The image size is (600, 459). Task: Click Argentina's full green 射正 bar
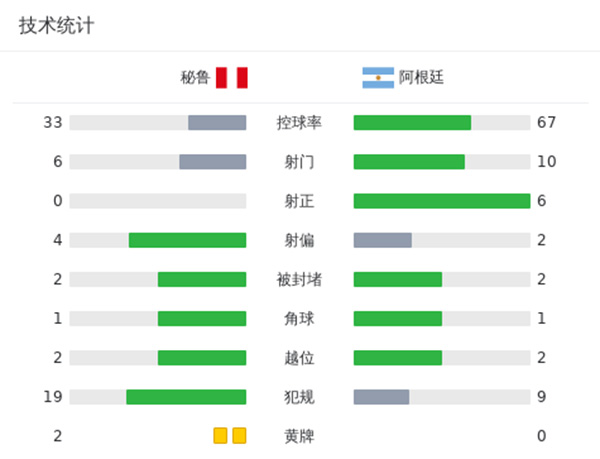point(441,201)
